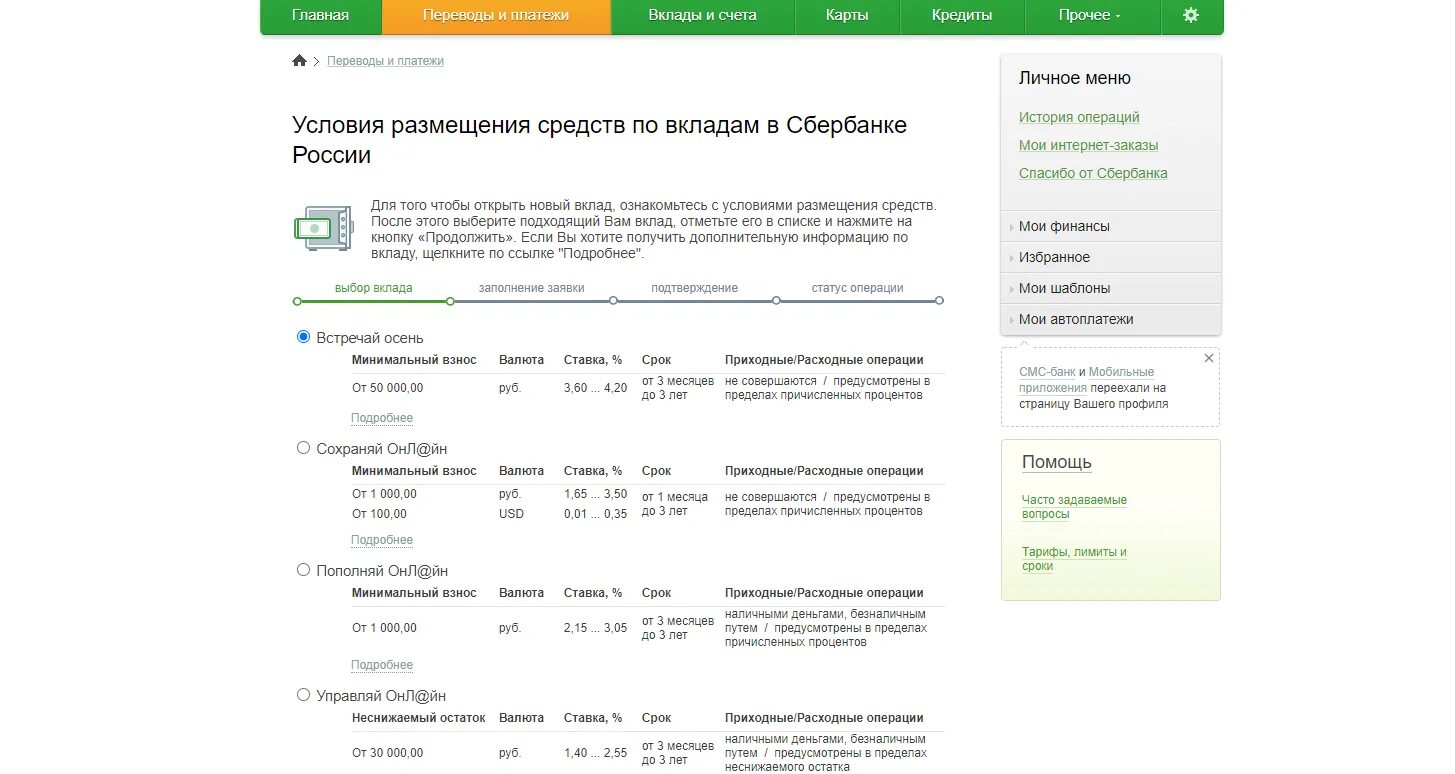Select the Встречай осень deposit
This screenshot has width=1455, height=774.
304,337
